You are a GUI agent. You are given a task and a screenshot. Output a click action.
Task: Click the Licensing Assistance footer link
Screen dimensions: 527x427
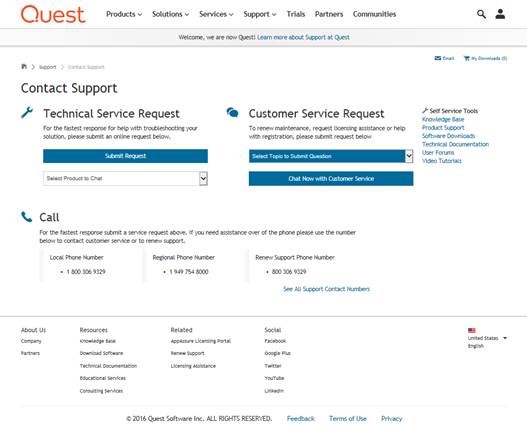pyautogui.click(x=193, y=366)
